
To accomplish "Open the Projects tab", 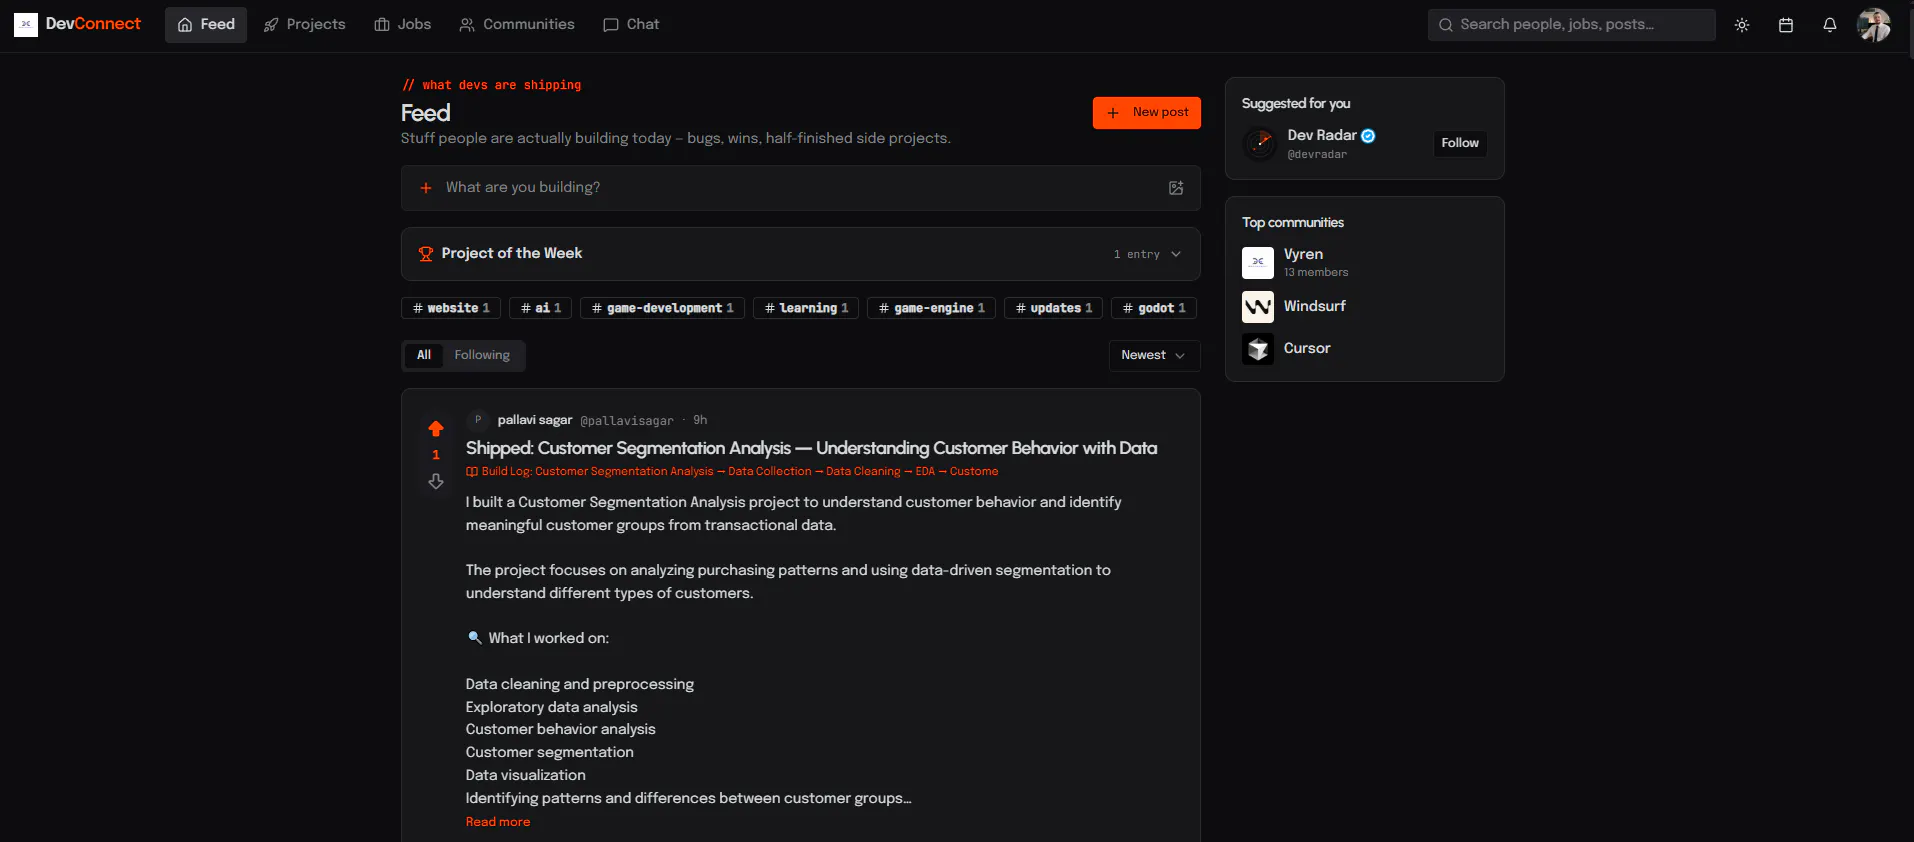I will (x=304, y=25).
